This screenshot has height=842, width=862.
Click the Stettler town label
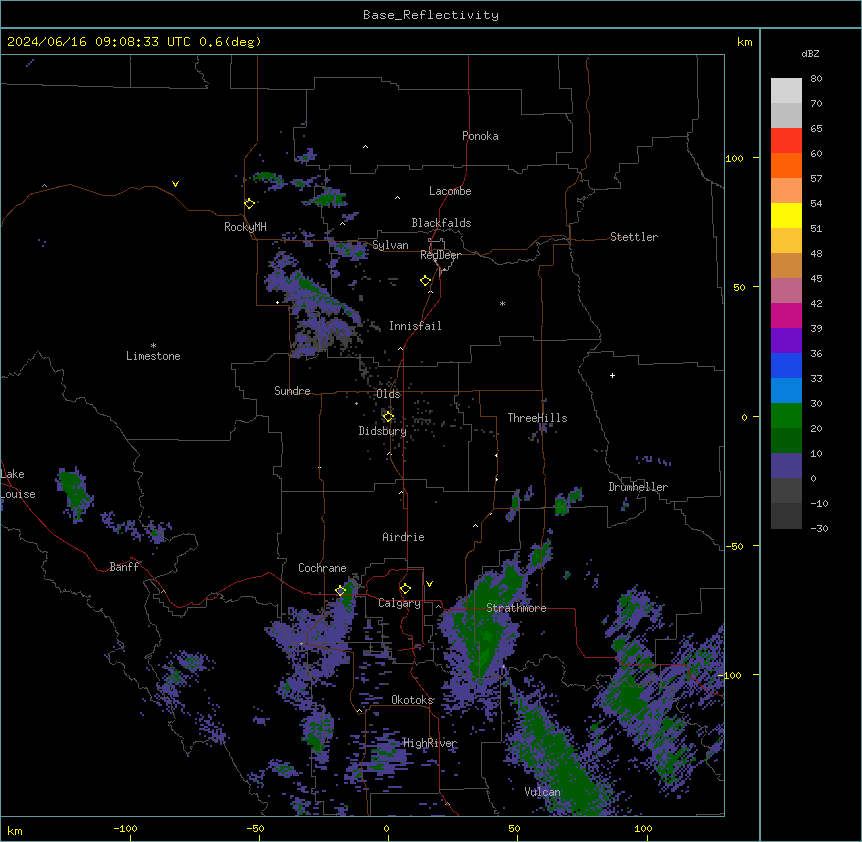tap(634, 237)
